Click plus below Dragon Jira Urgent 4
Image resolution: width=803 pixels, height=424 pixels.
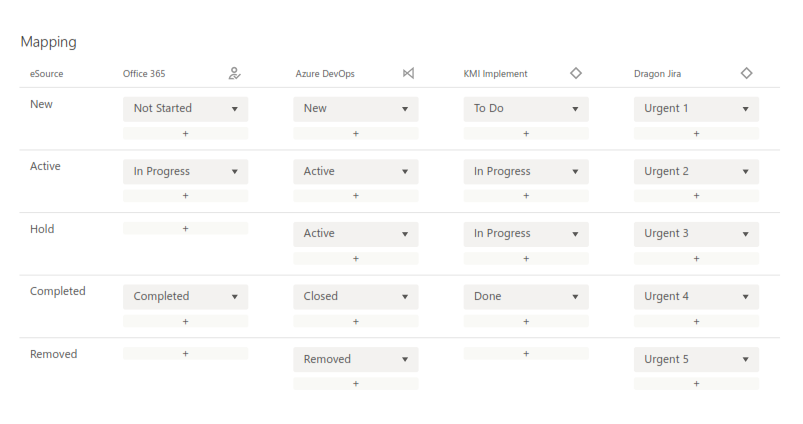[696, 321]
